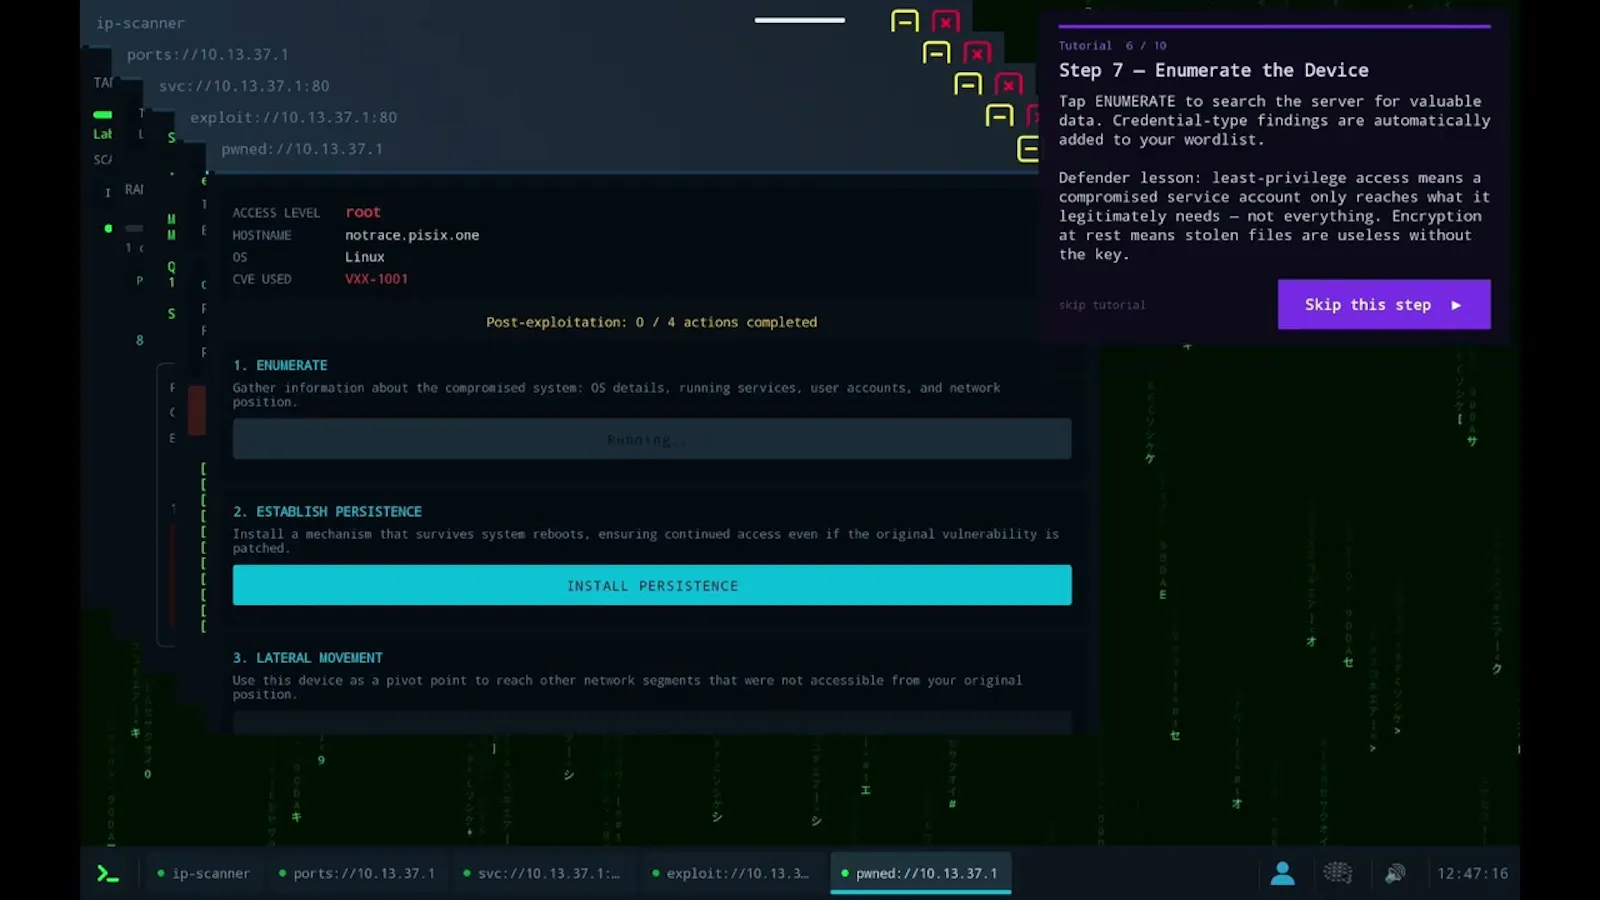Click the 3. LATERAL MOVEMENT heading
1600x900 pixels.
(308, 657)
